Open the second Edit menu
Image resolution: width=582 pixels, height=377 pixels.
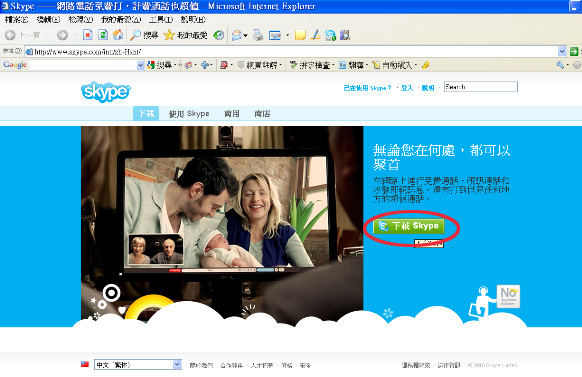[48, 19]
